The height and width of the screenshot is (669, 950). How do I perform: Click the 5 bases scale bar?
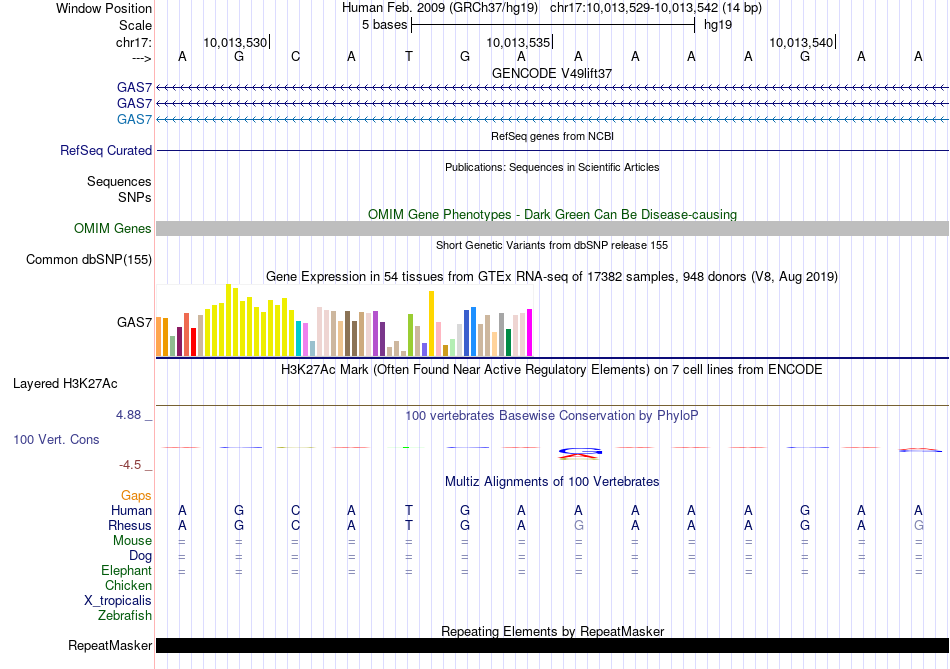(552, 24)
